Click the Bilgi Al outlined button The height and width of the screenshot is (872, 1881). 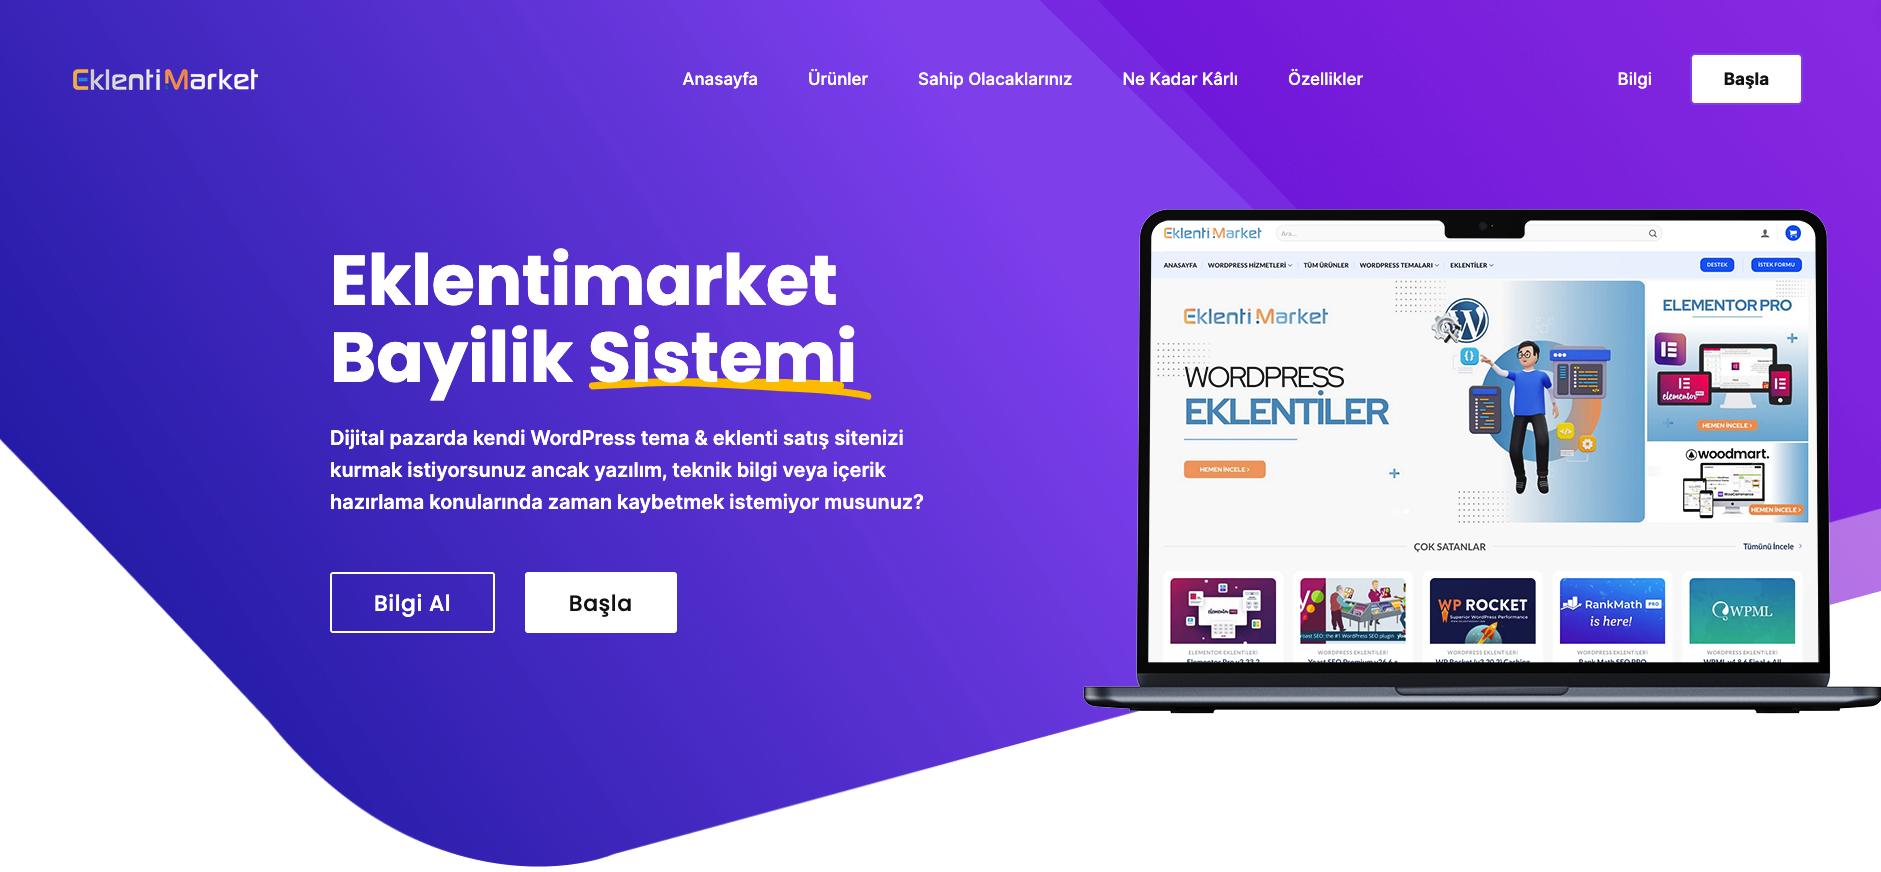(412, 602)
